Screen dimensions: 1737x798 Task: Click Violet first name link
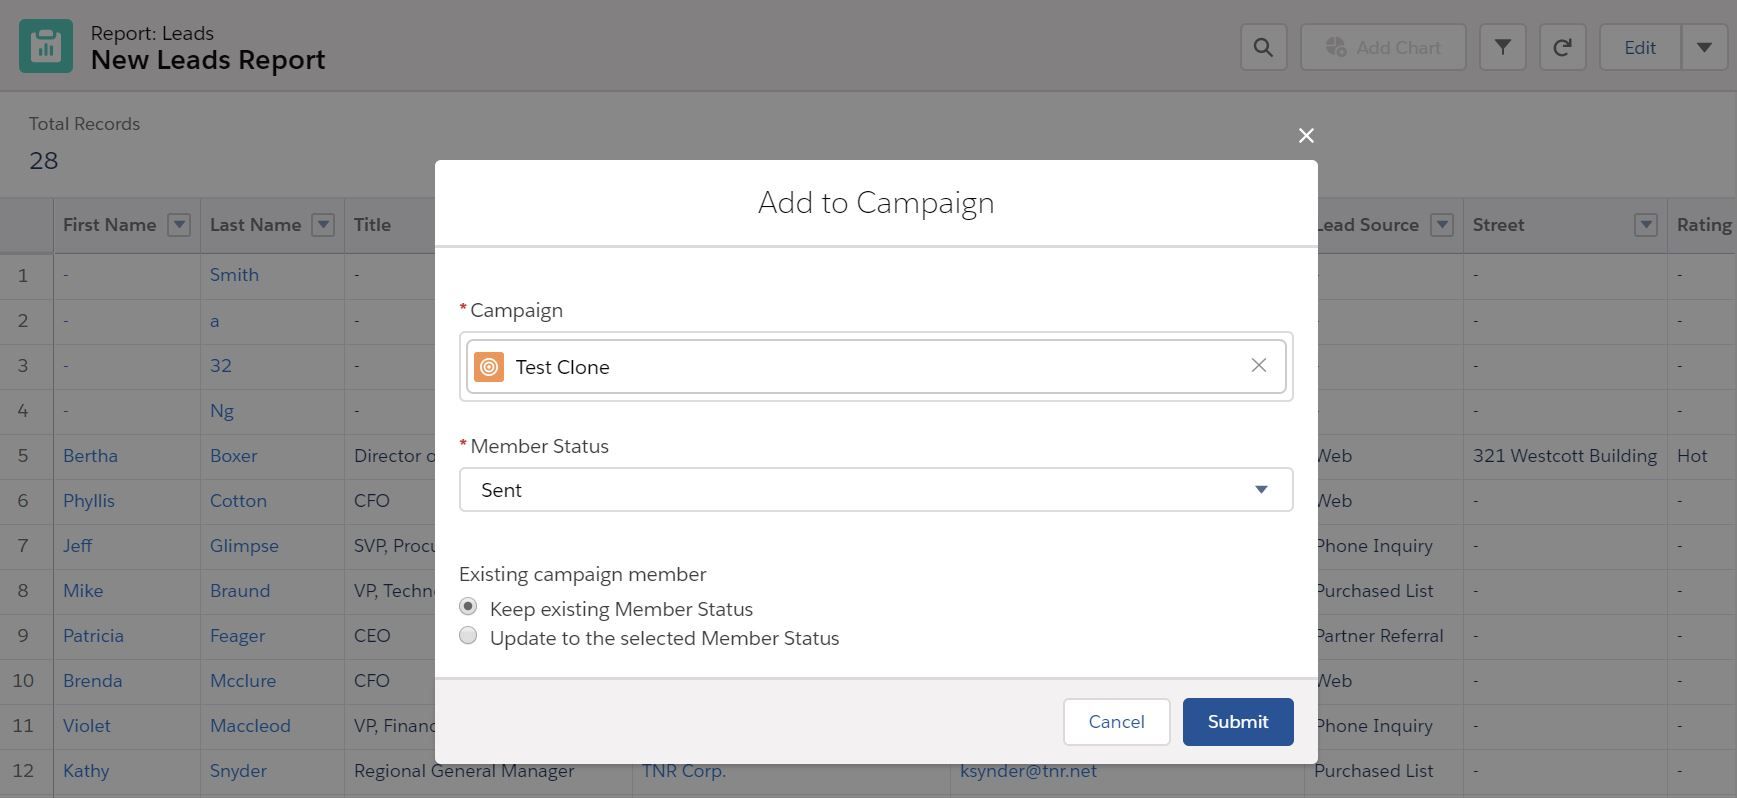pos(87,726)
